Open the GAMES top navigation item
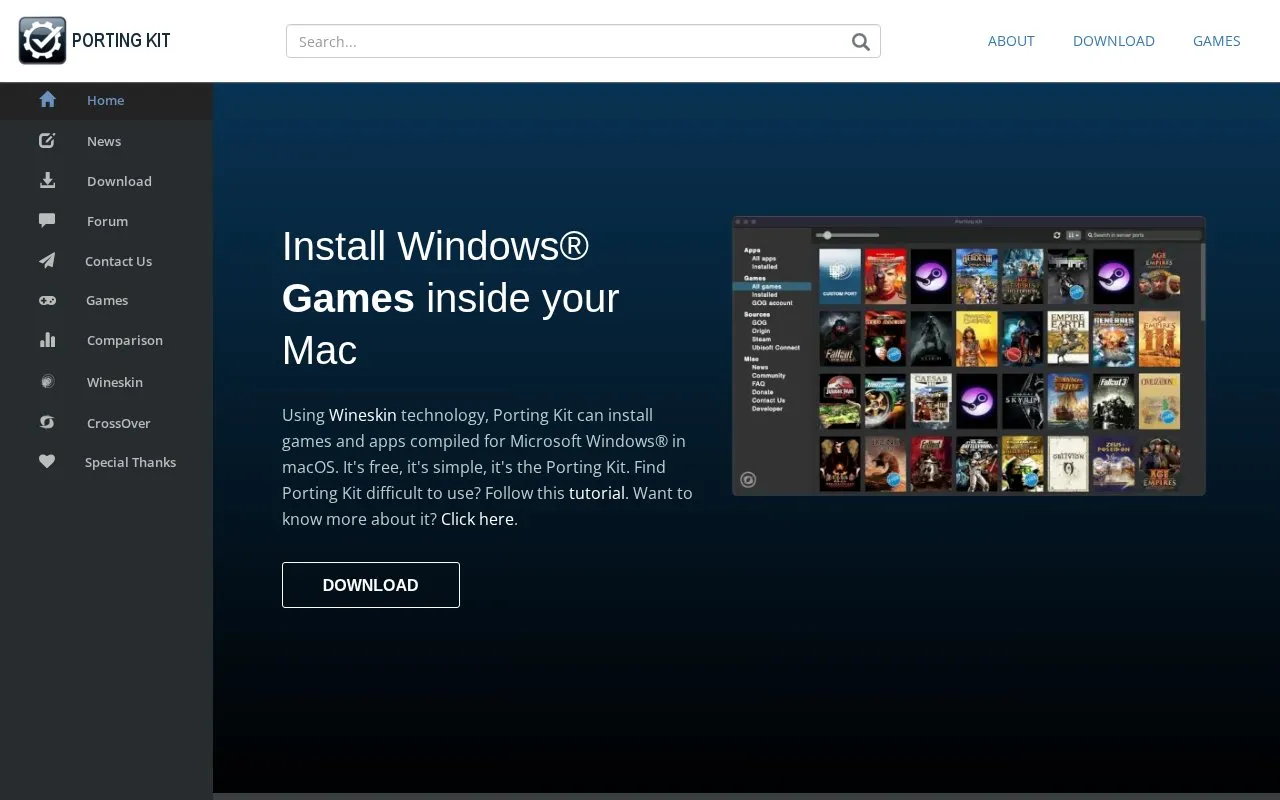This screenshot has width=1280, height=800. 1216,41
